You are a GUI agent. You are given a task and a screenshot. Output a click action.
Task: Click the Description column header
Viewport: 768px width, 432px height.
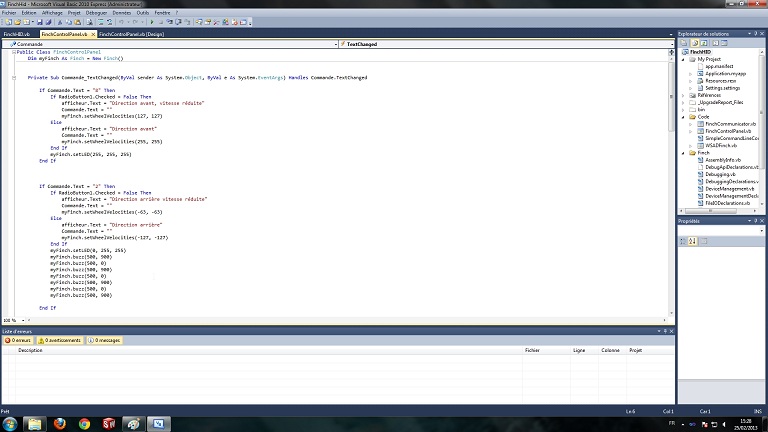click(x=31, y=351)
